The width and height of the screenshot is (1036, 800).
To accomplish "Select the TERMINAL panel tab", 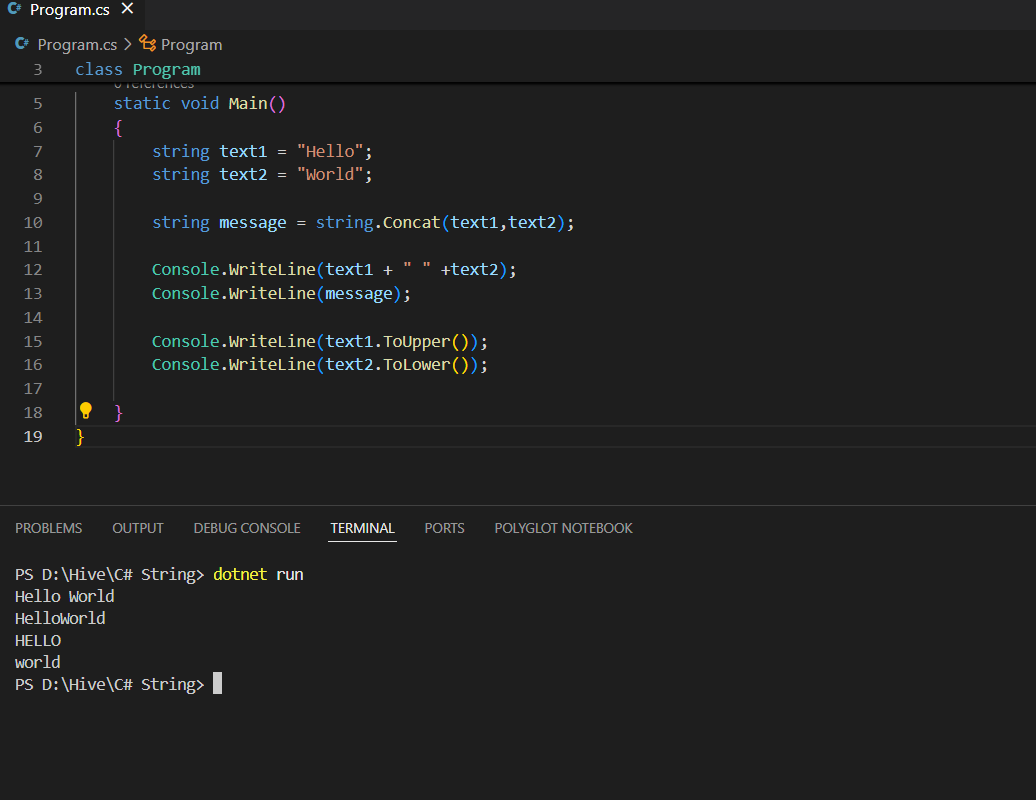I will (x=363, y=528).
